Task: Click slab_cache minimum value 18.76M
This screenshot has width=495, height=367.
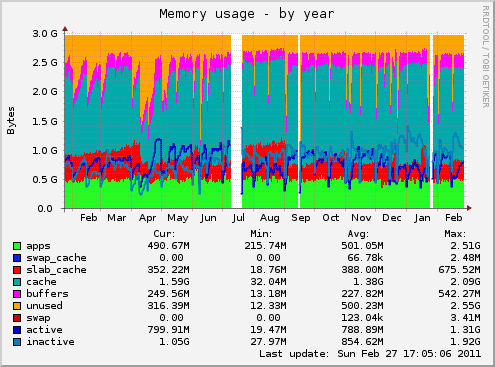Action: click(268, 270)
